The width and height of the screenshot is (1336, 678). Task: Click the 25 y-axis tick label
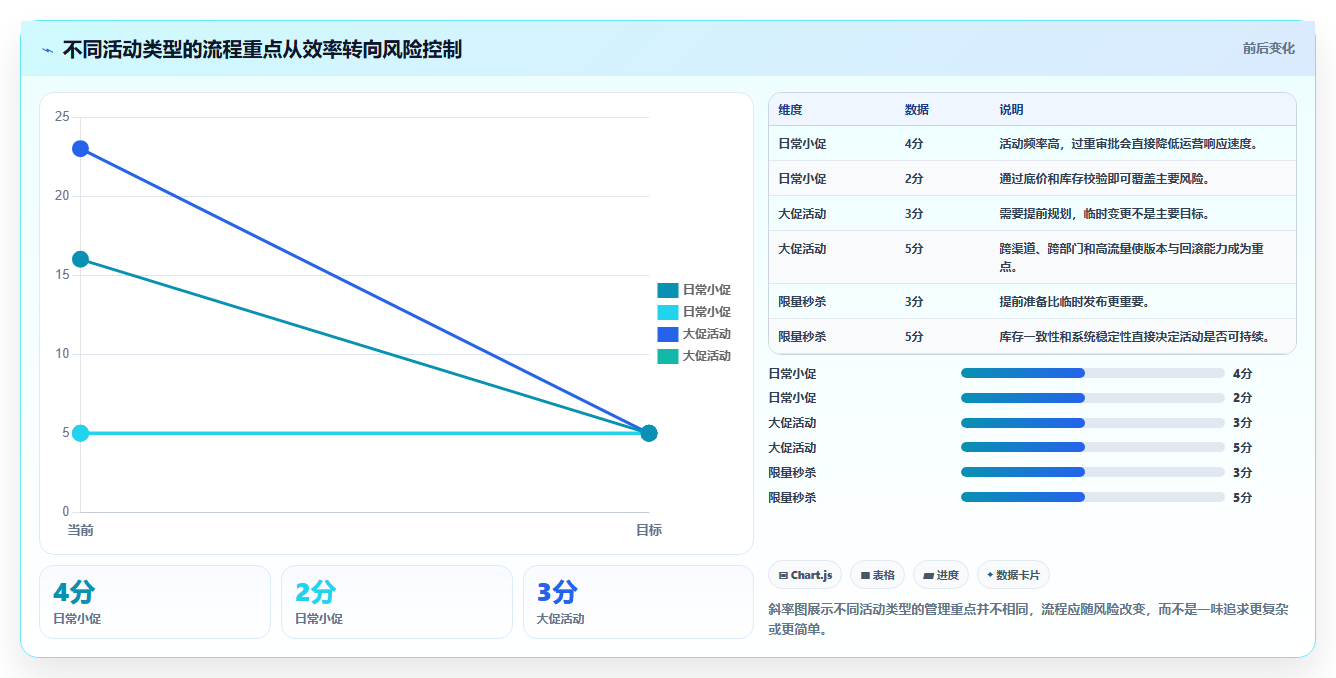(x=62, y=117)
